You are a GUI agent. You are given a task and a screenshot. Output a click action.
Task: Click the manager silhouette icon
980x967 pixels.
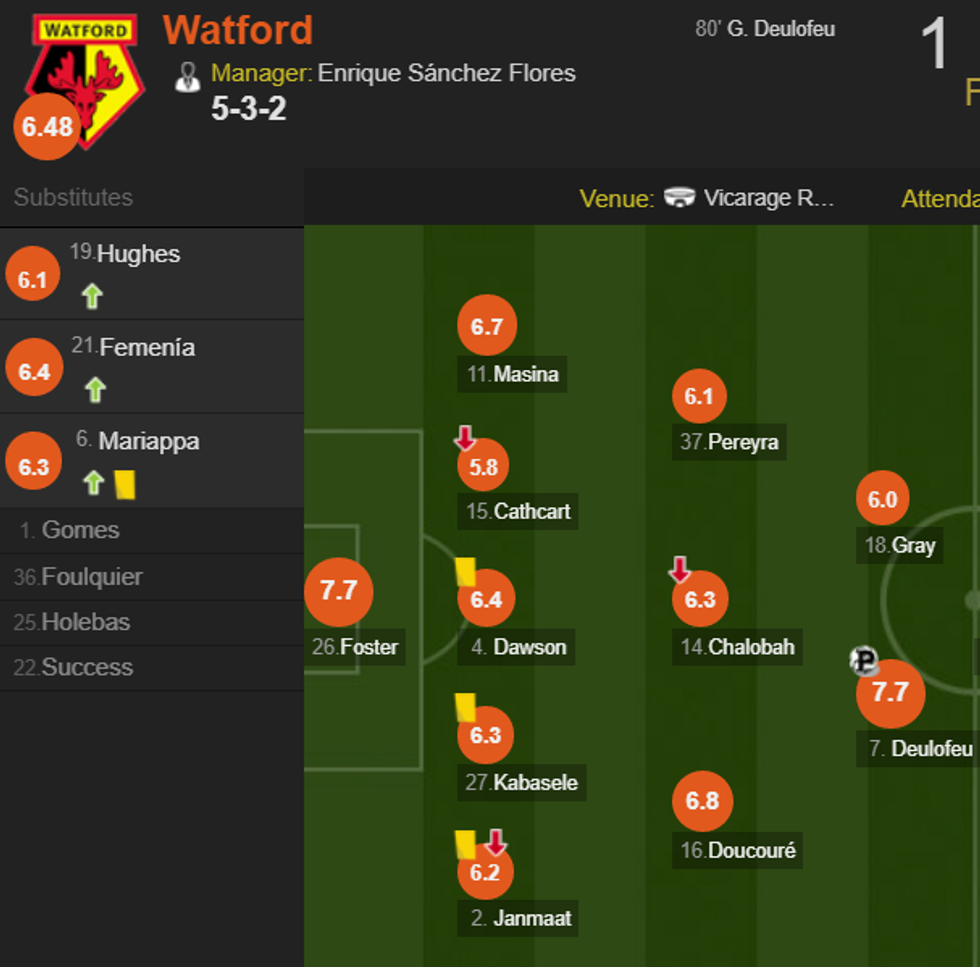(x=187, y=76)
